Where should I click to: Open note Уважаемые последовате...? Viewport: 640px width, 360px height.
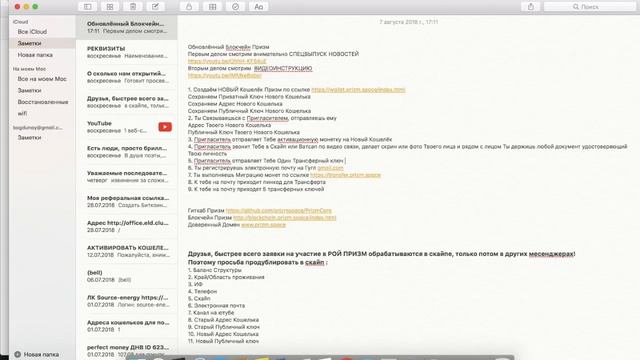127,176
